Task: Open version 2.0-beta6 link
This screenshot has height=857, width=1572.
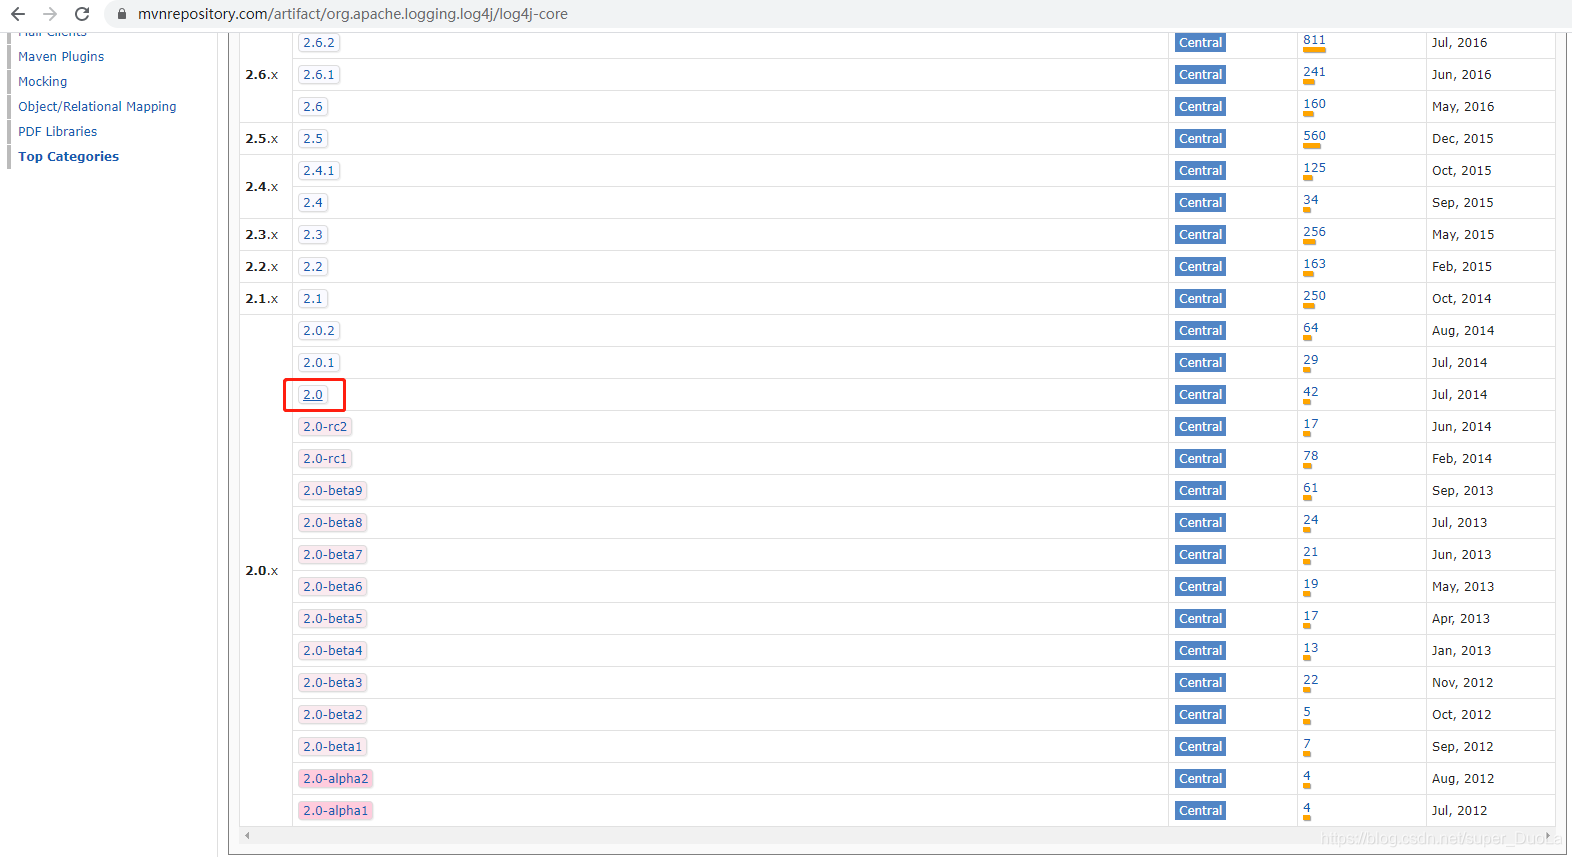Action: click(333, 587)
